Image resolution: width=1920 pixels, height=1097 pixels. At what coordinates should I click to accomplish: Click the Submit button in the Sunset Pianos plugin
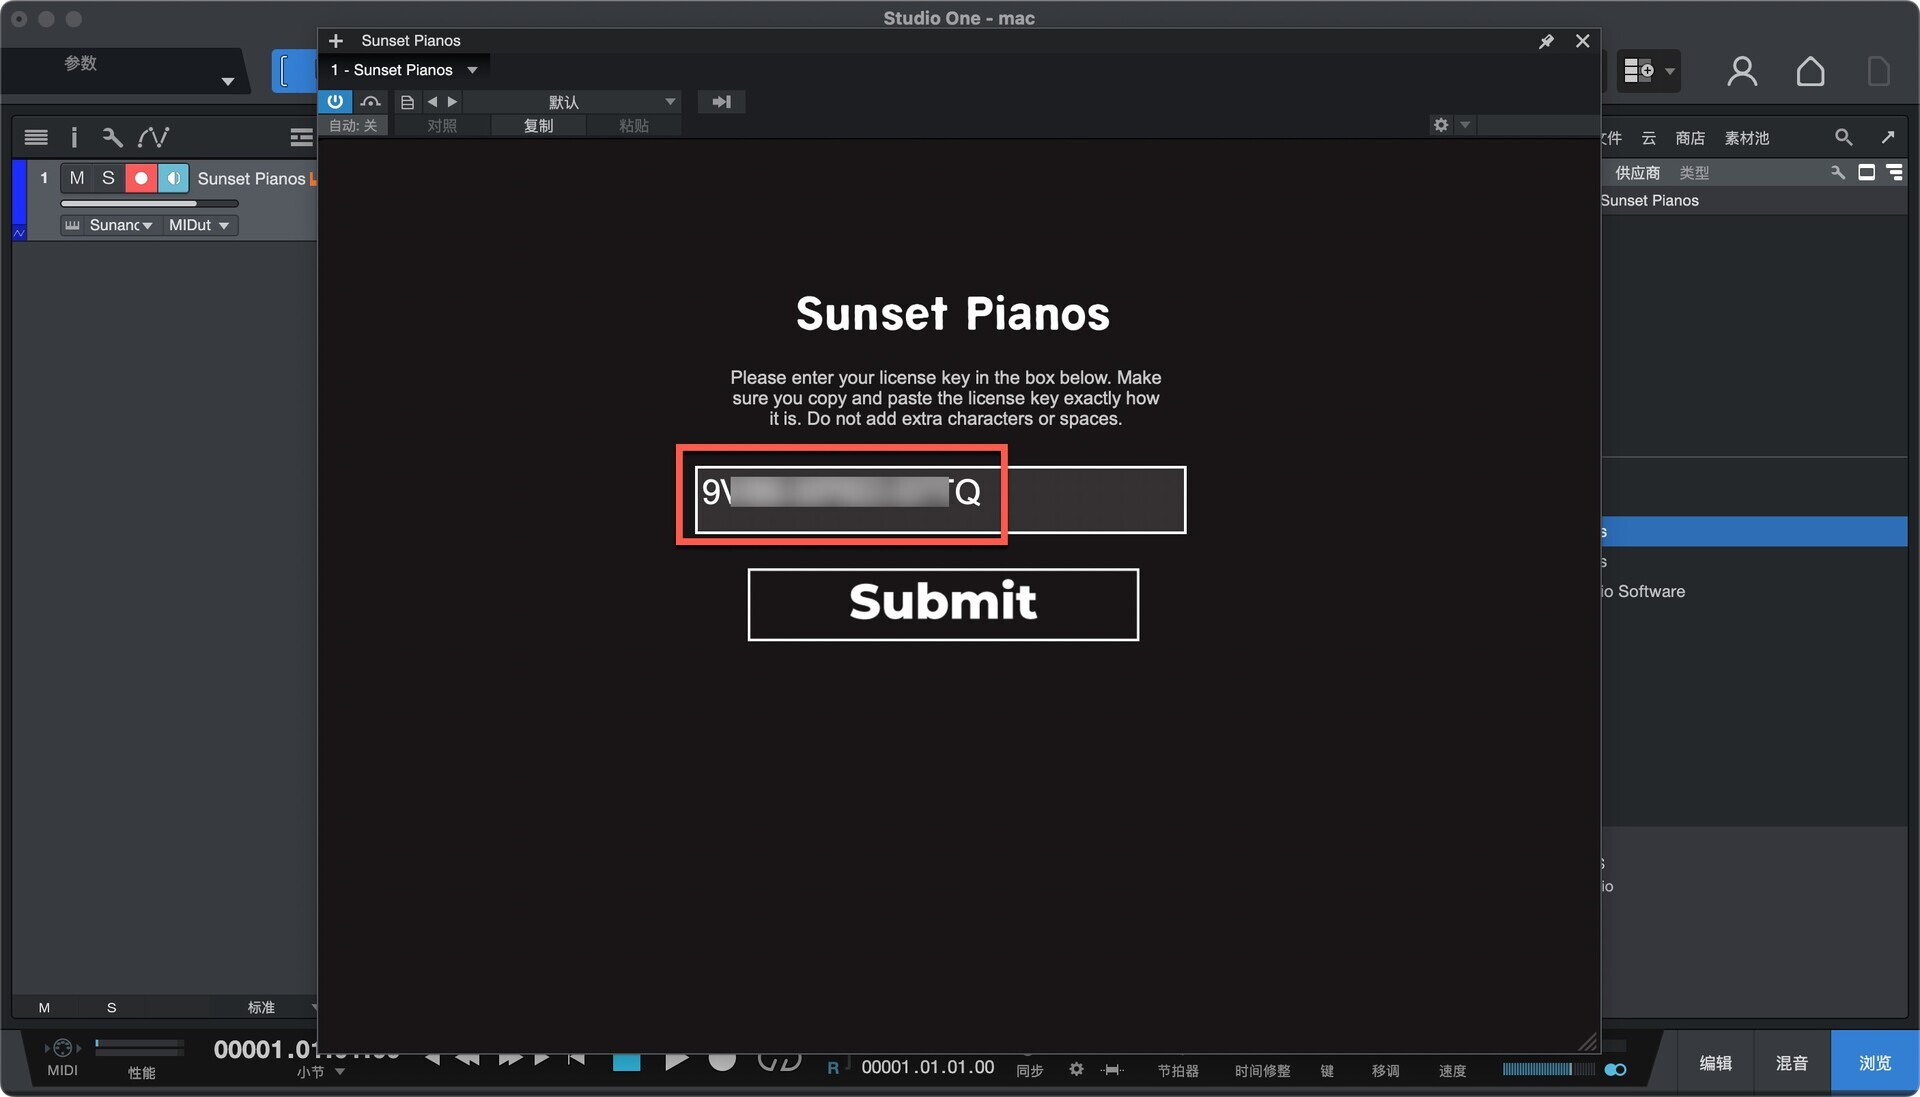(x=943, y=604)
